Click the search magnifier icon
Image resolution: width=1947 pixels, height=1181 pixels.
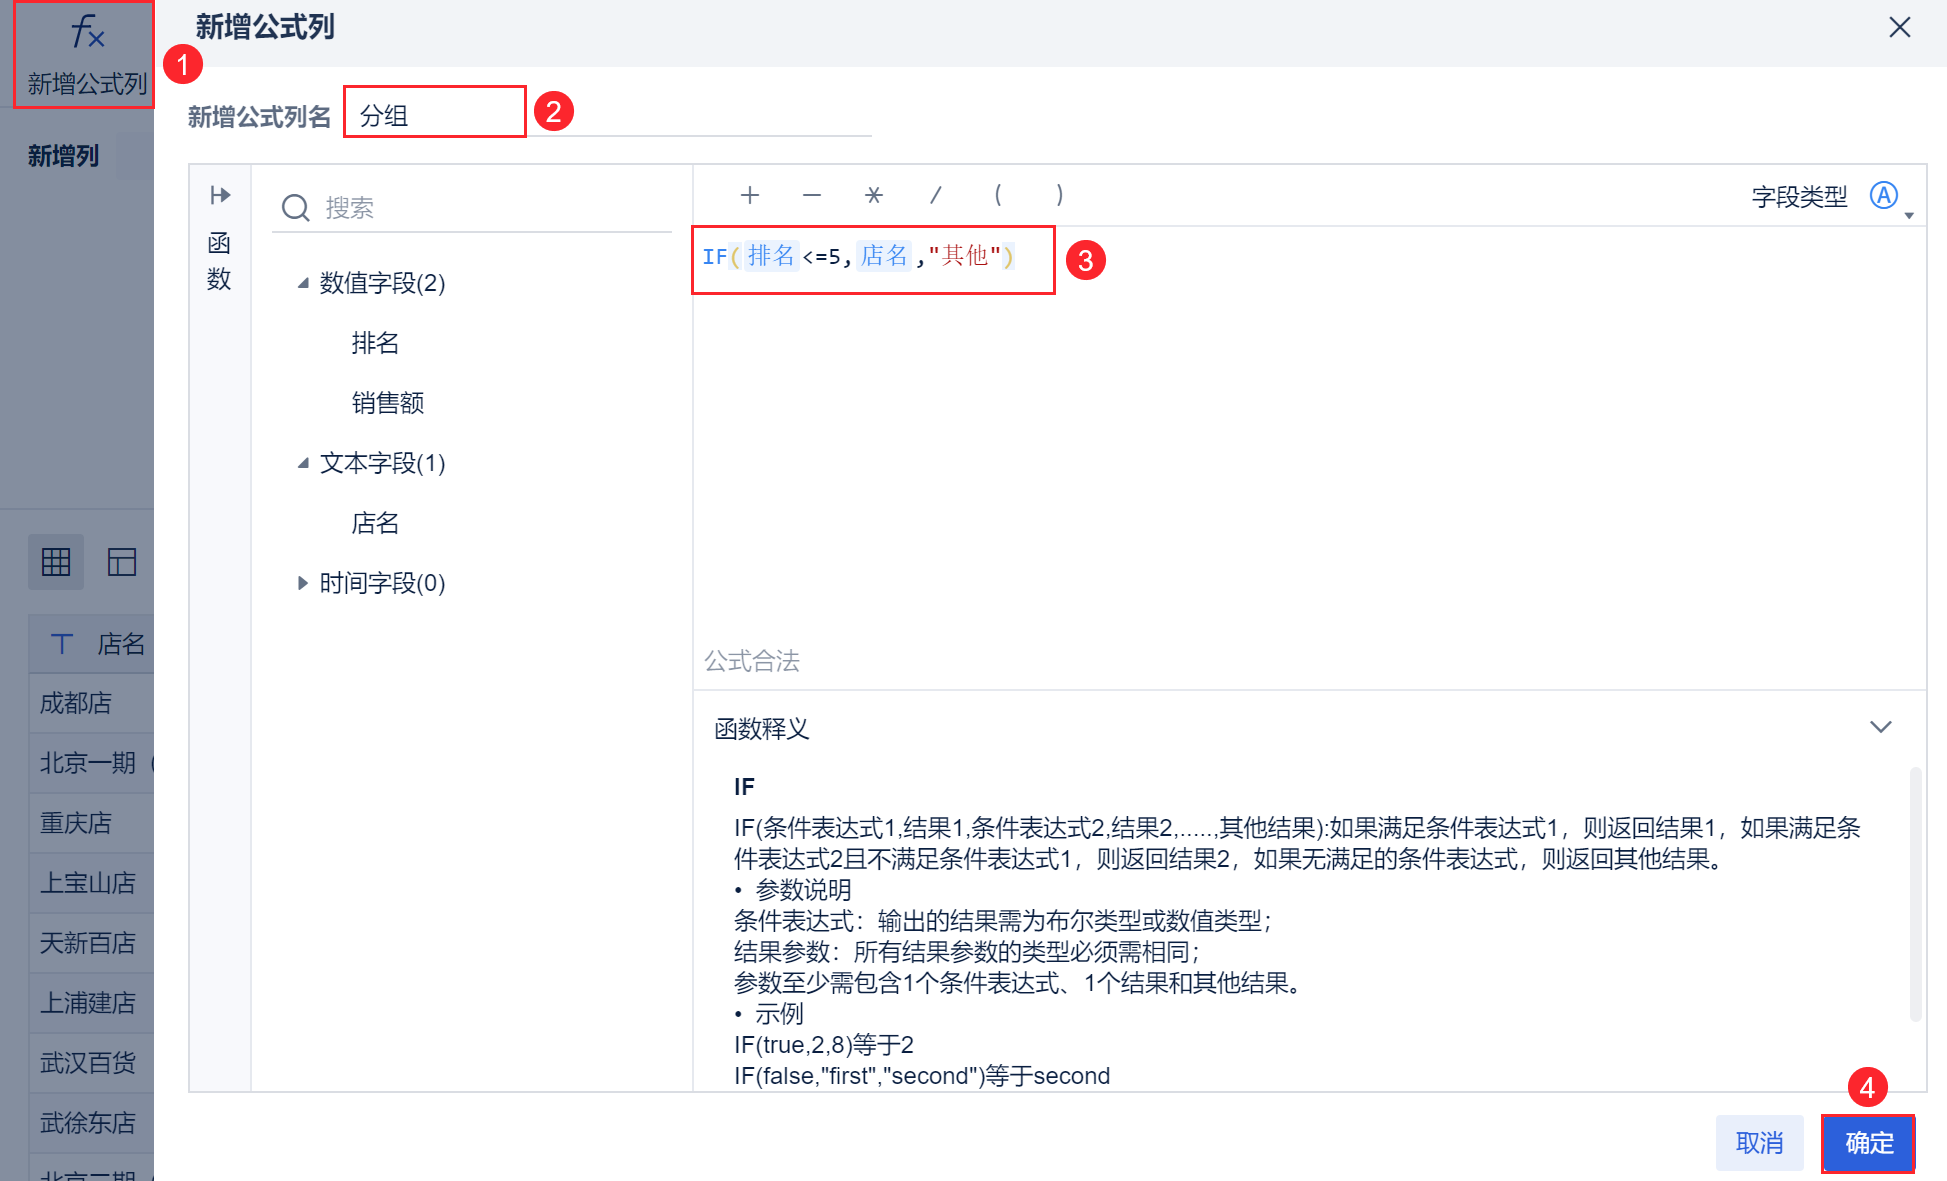coord(295,208)
